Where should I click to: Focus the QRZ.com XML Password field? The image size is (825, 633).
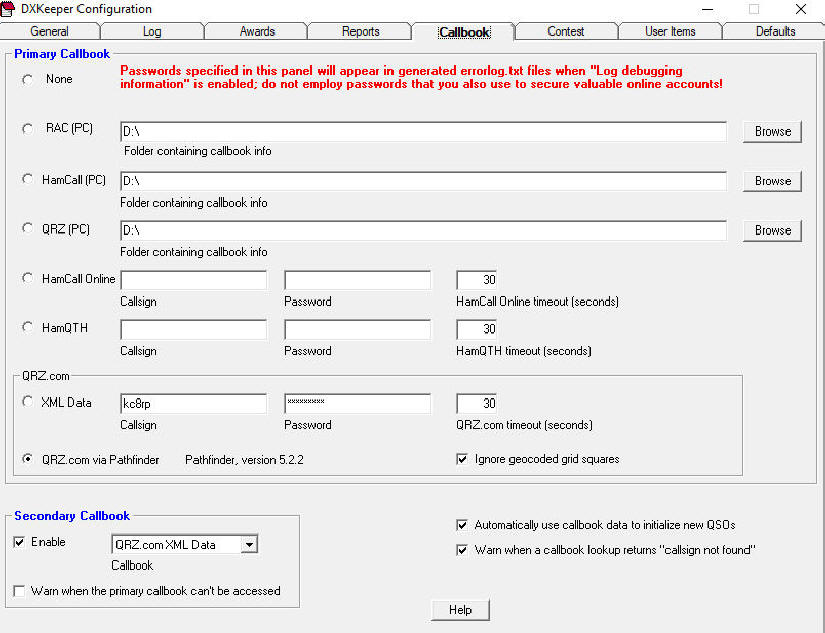[357, 404]
